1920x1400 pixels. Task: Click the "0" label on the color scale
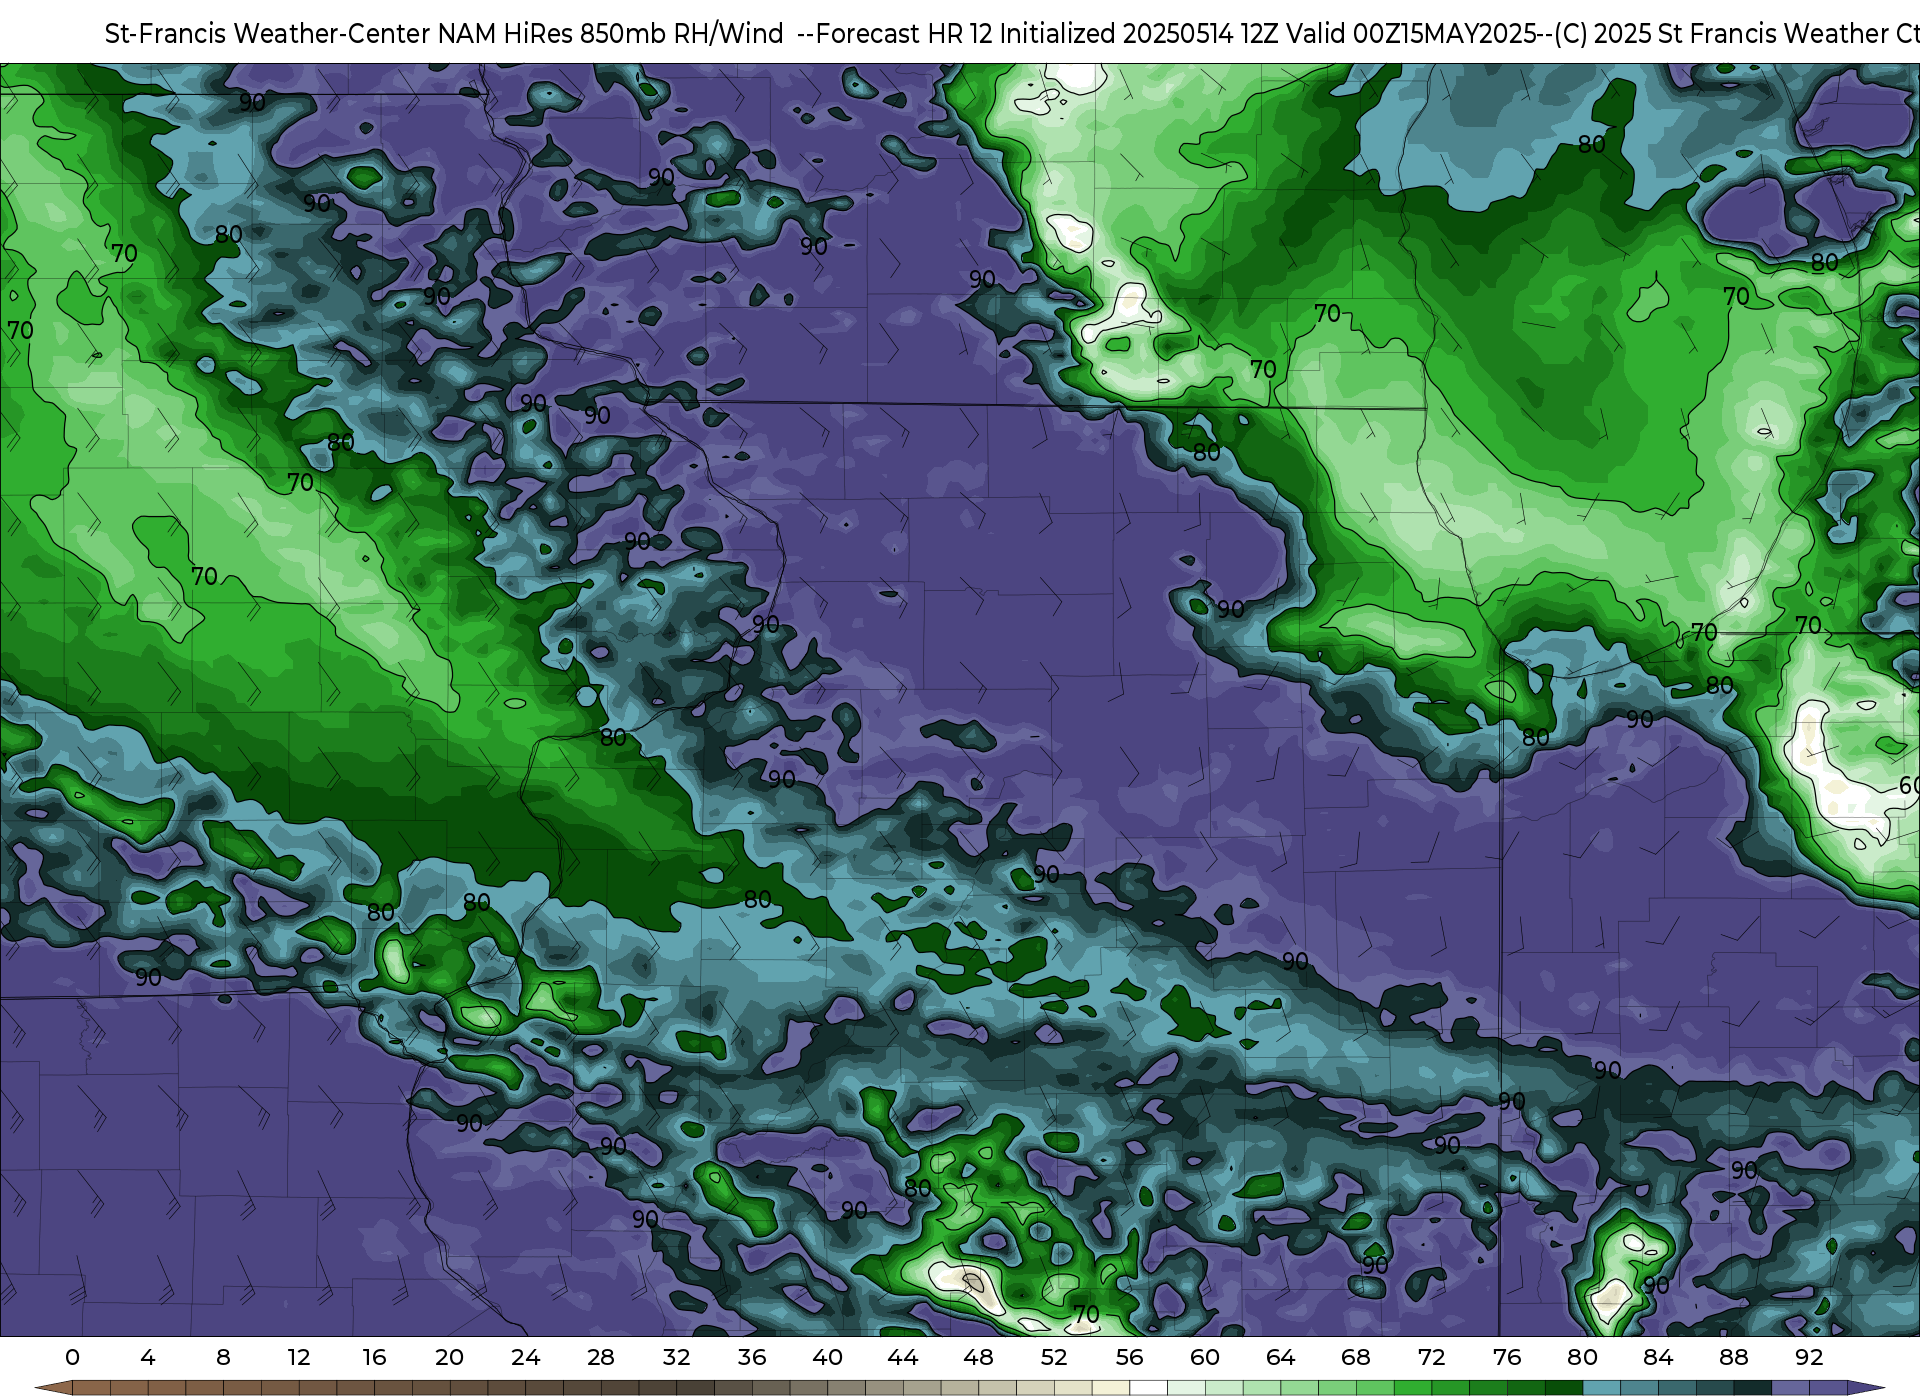72,1357
